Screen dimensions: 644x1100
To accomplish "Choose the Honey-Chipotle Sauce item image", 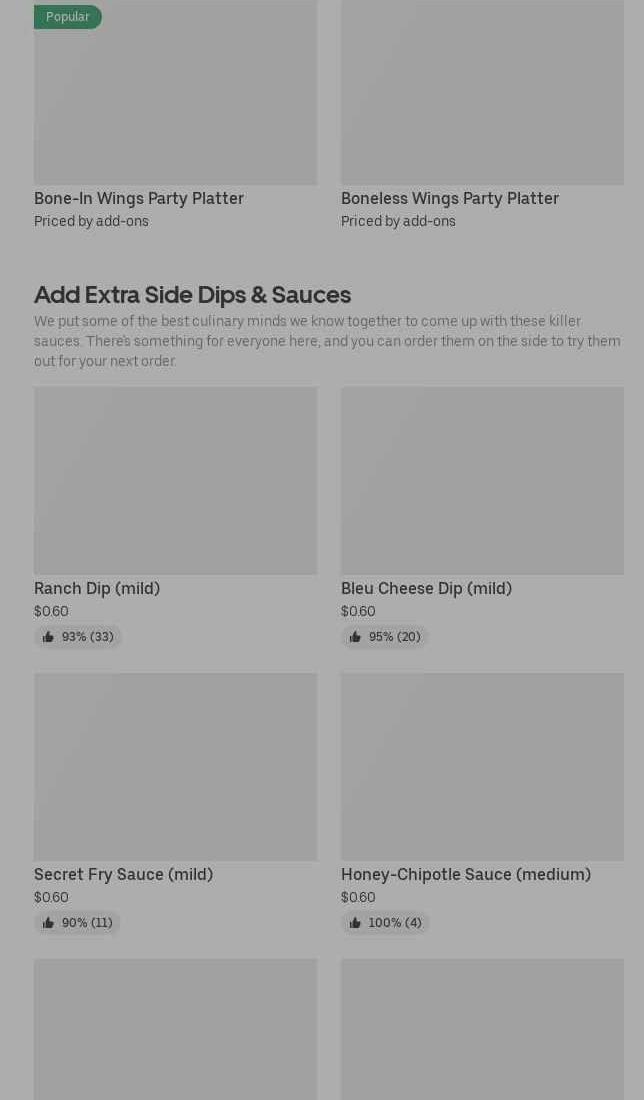I will coord(482,766).
